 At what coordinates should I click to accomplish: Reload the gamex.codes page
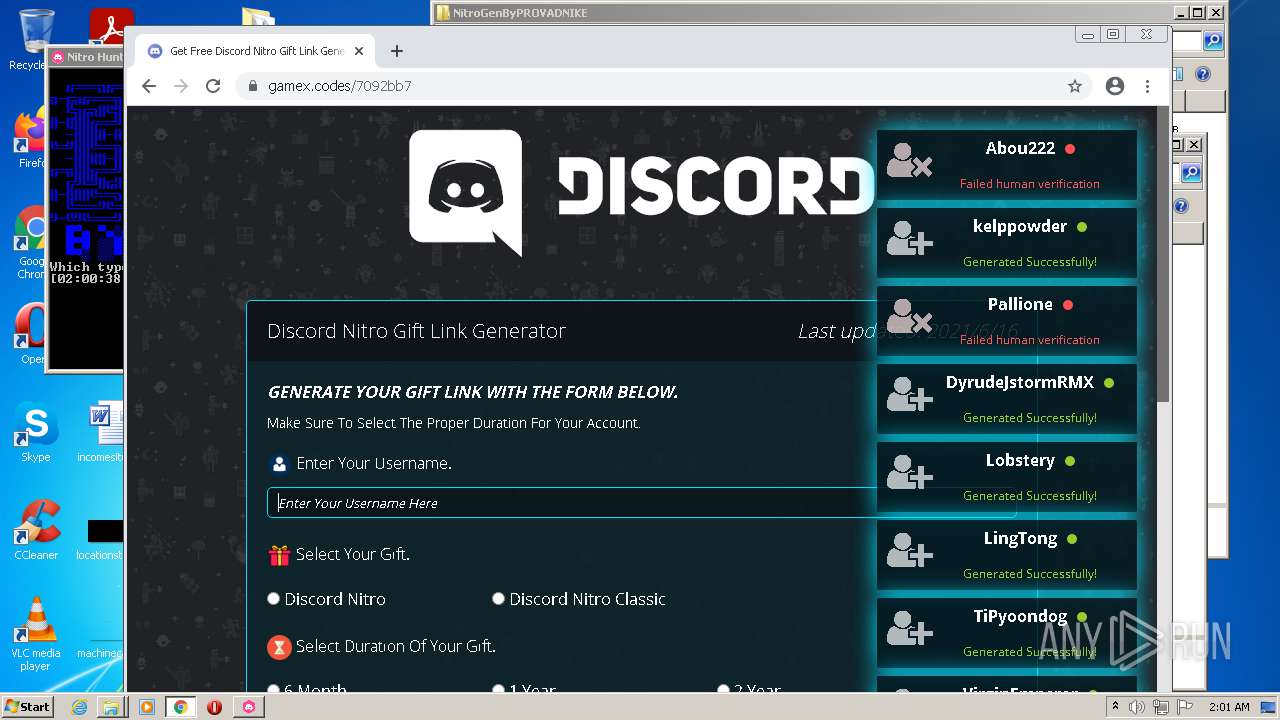click(213, 86)
